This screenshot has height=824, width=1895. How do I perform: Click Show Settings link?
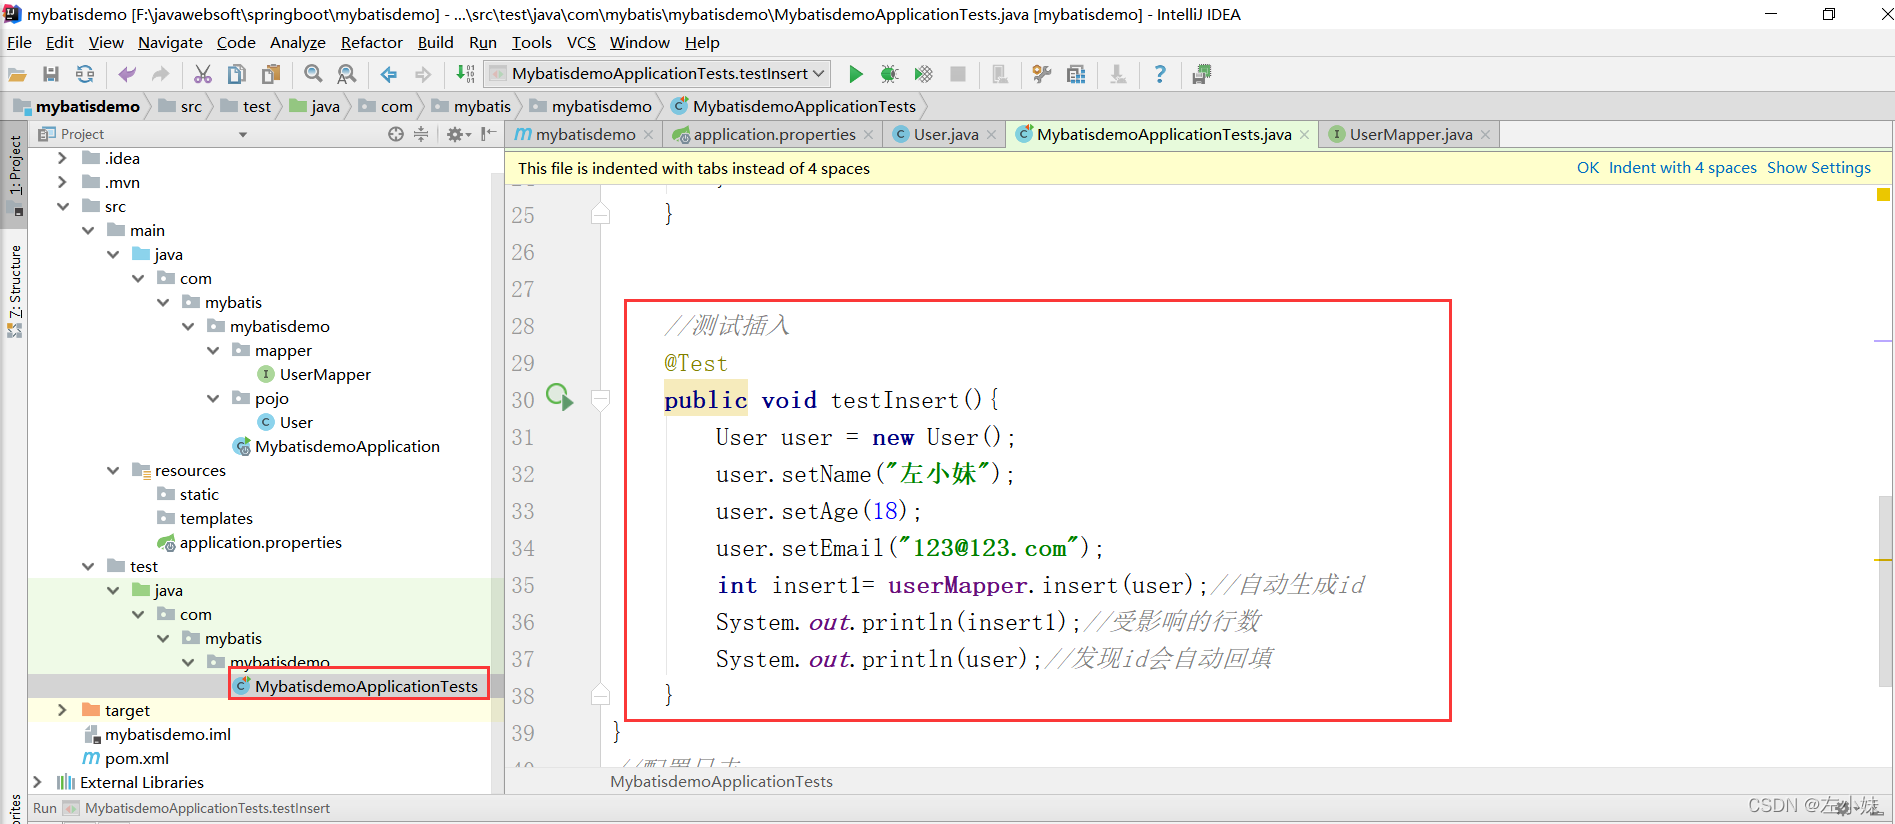click(1819, 168)
